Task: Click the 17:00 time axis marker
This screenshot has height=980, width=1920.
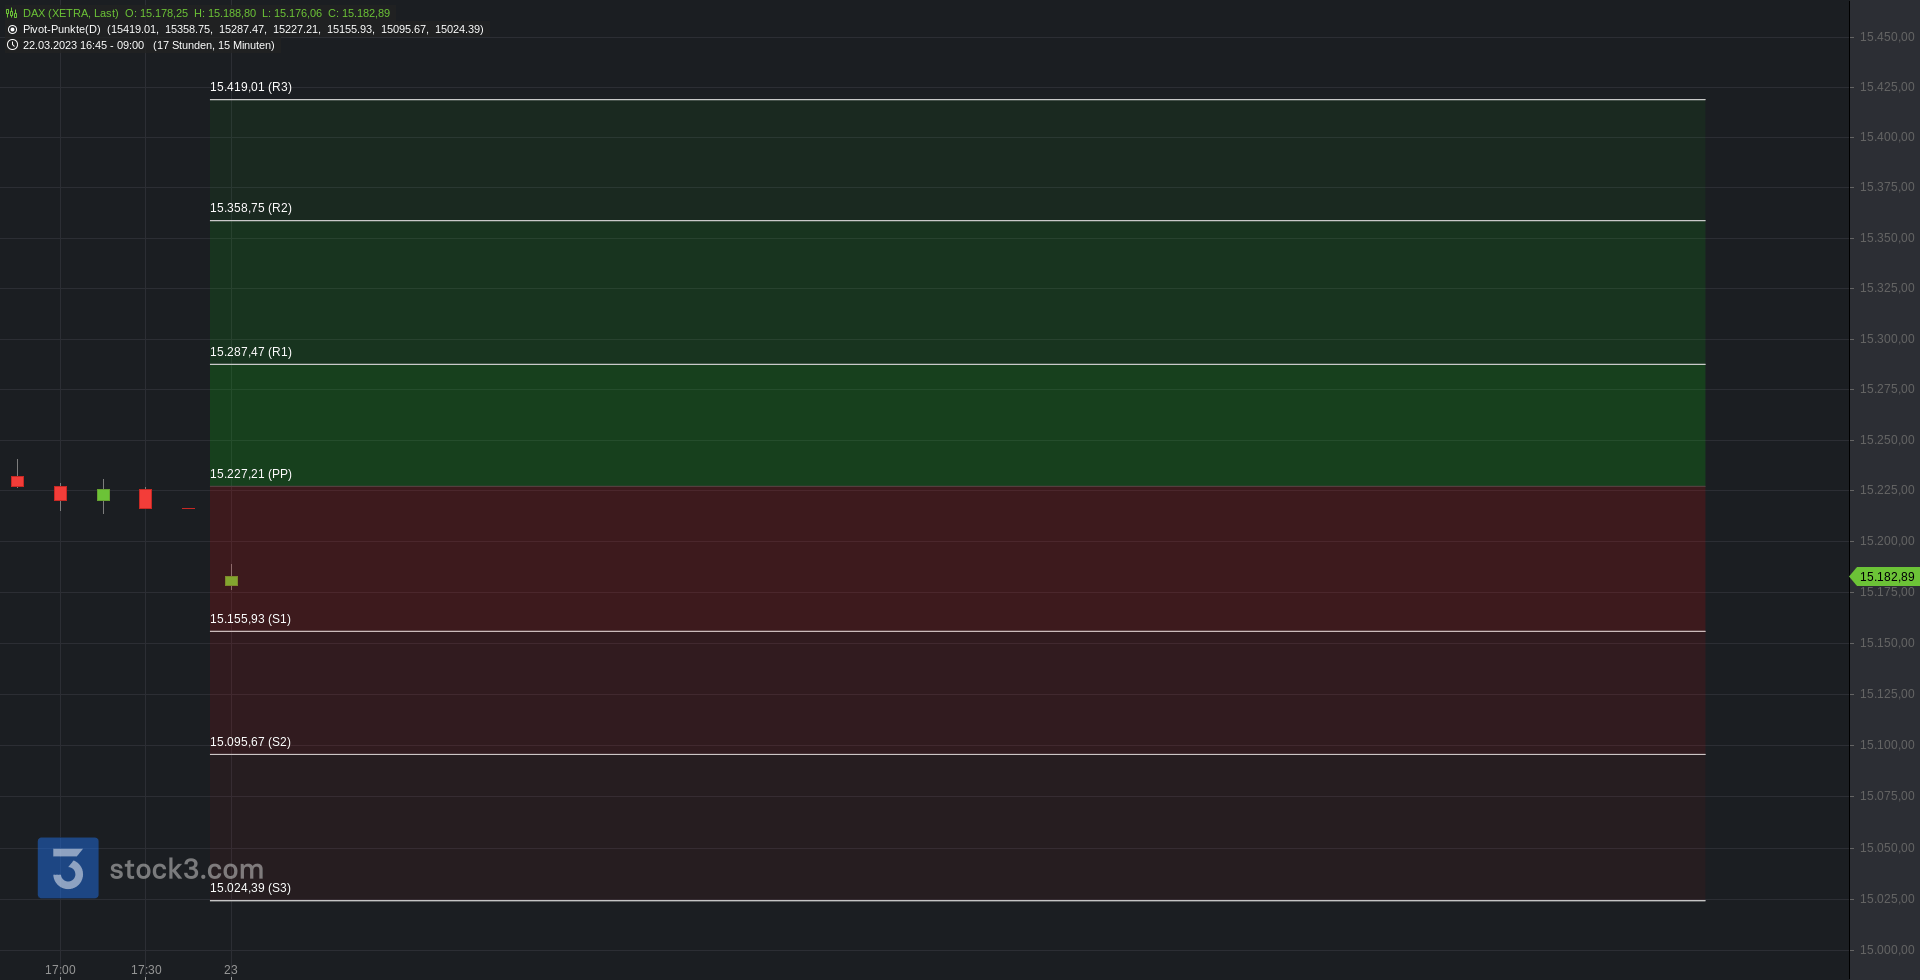Action: tap(60, 970)
